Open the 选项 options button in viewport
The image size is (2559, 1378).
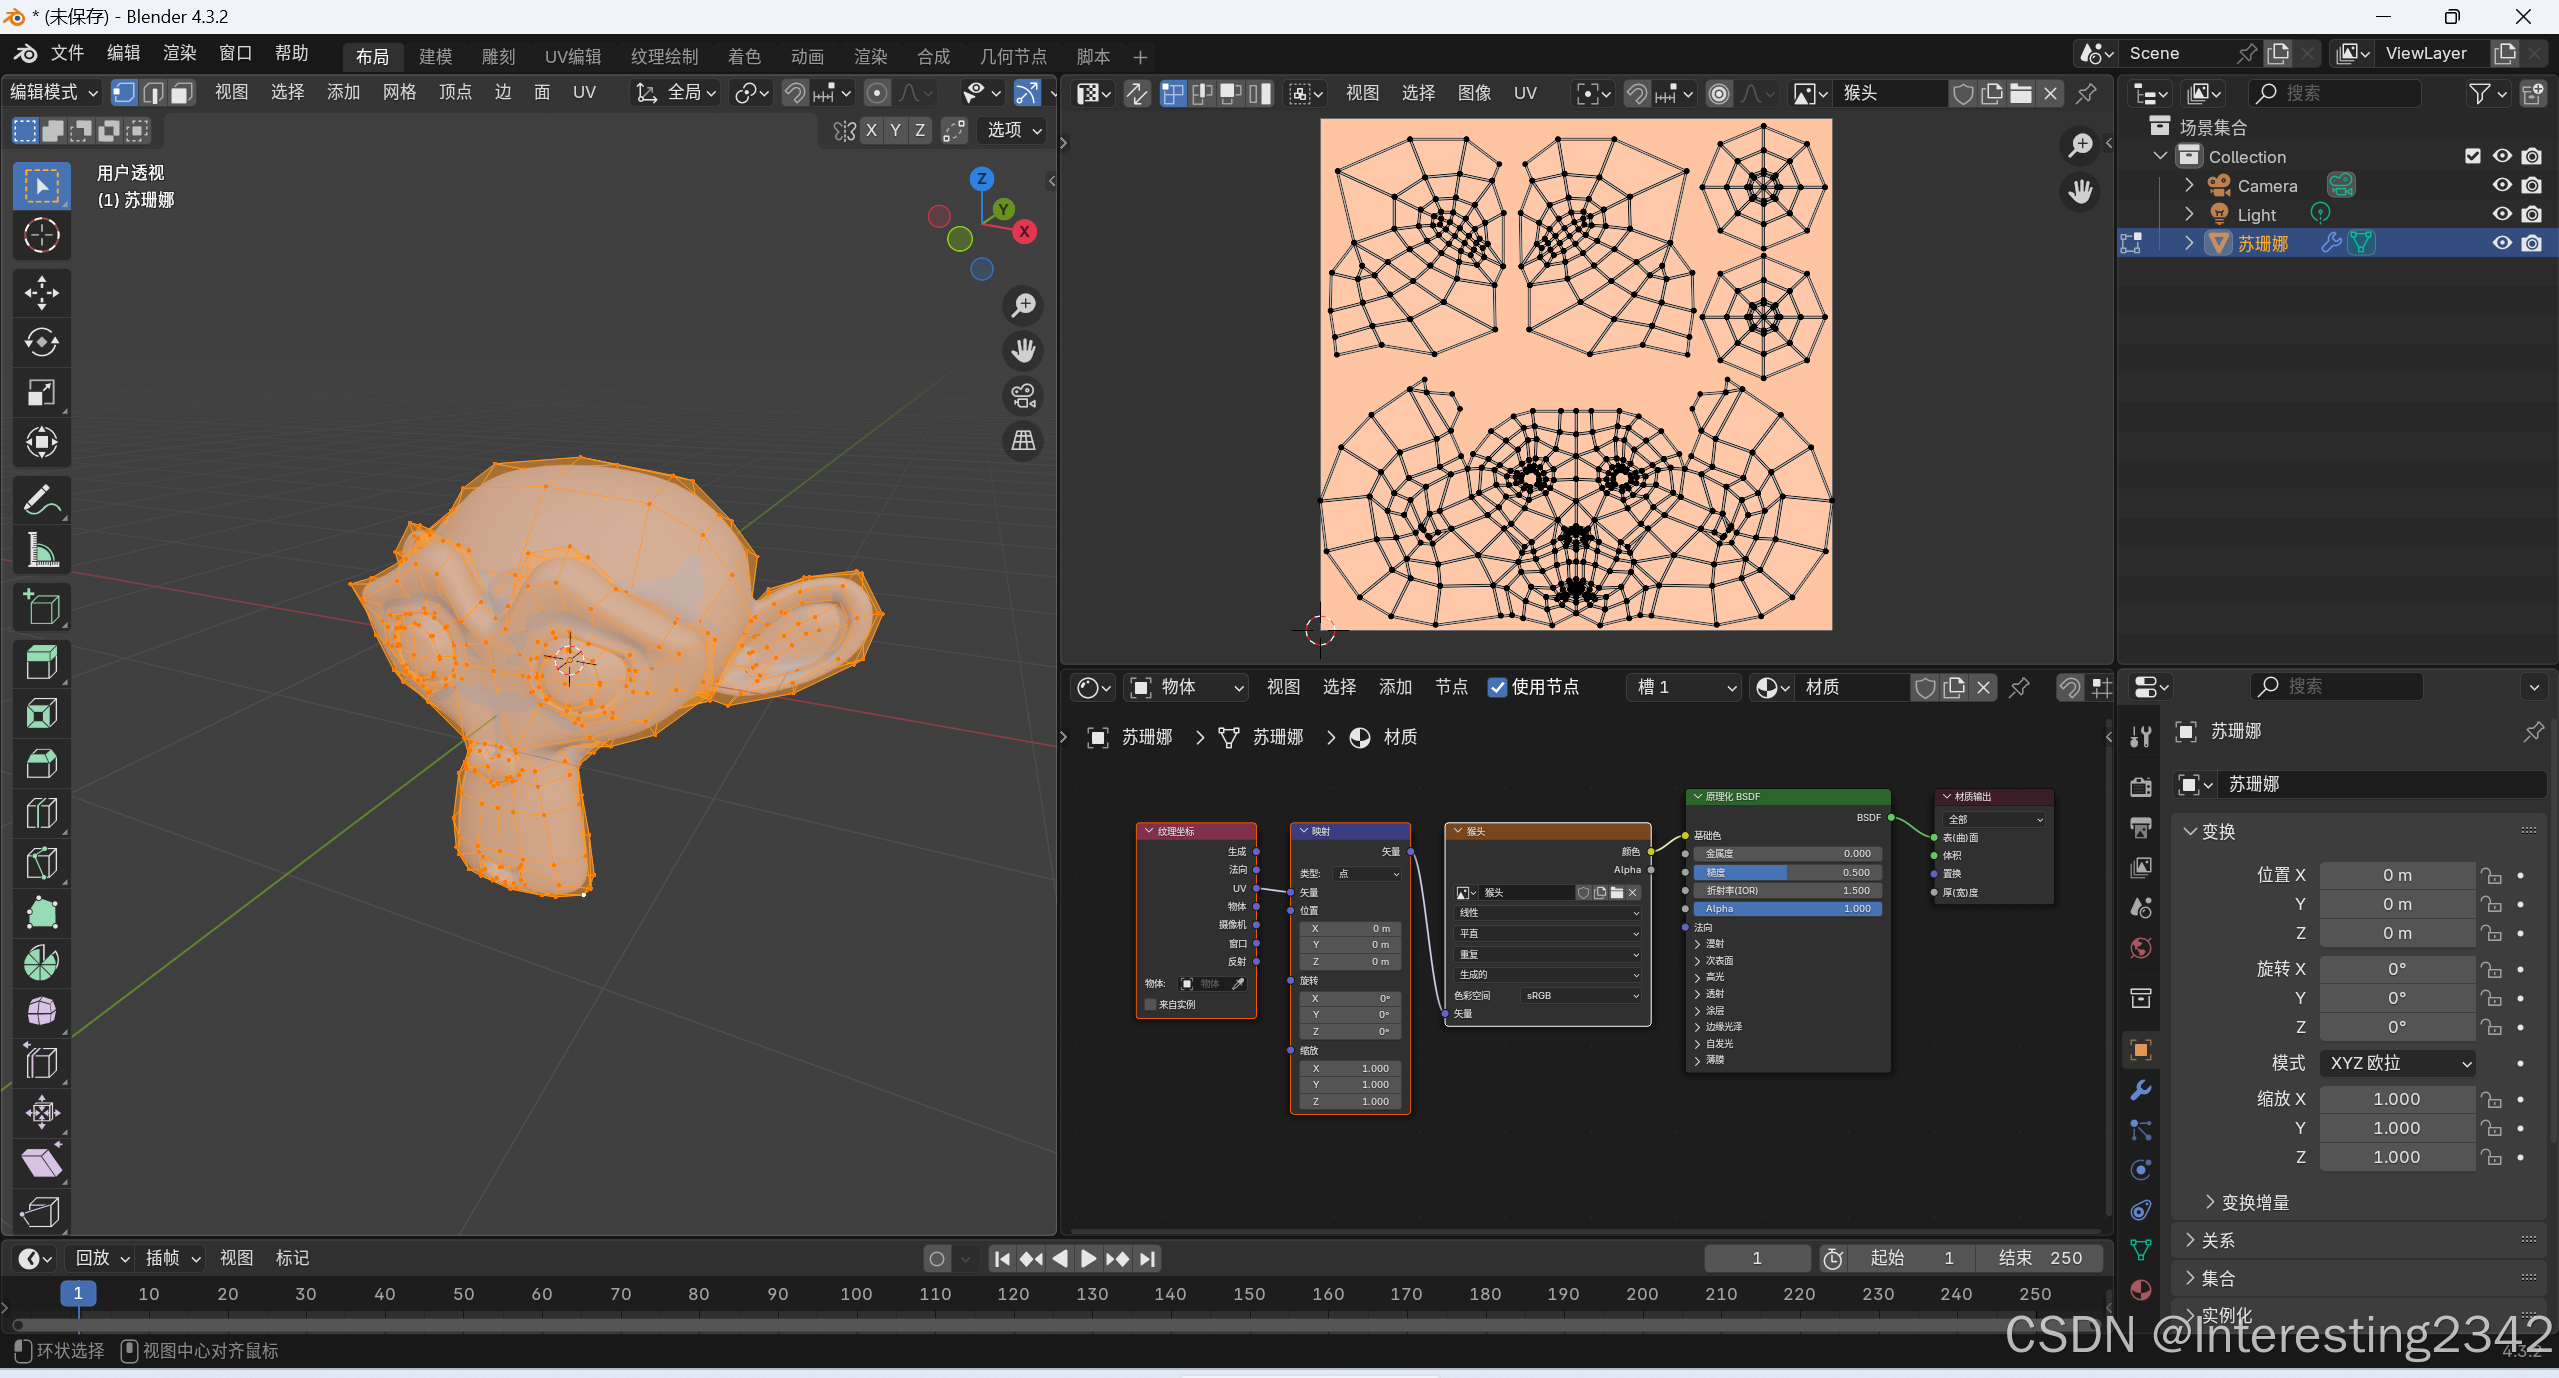1014,130
